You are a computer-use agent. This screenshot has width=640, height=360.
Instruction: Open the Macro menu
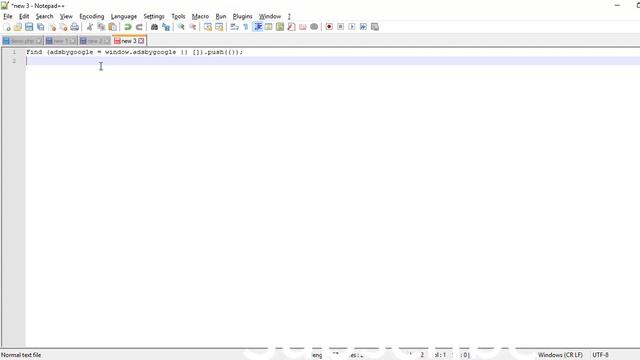200,16
